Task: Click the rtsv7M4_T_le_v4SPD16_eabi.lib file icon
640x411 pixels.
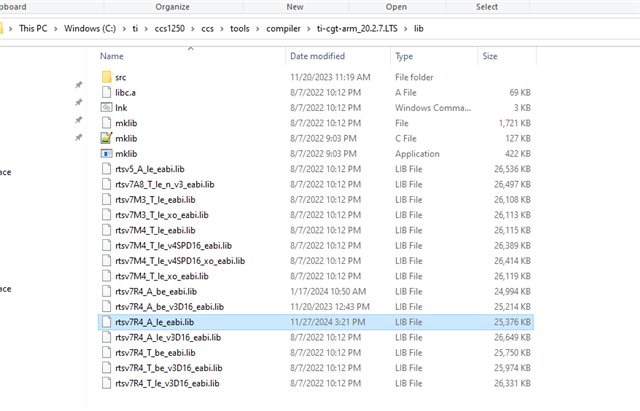Action: (107, 246)
